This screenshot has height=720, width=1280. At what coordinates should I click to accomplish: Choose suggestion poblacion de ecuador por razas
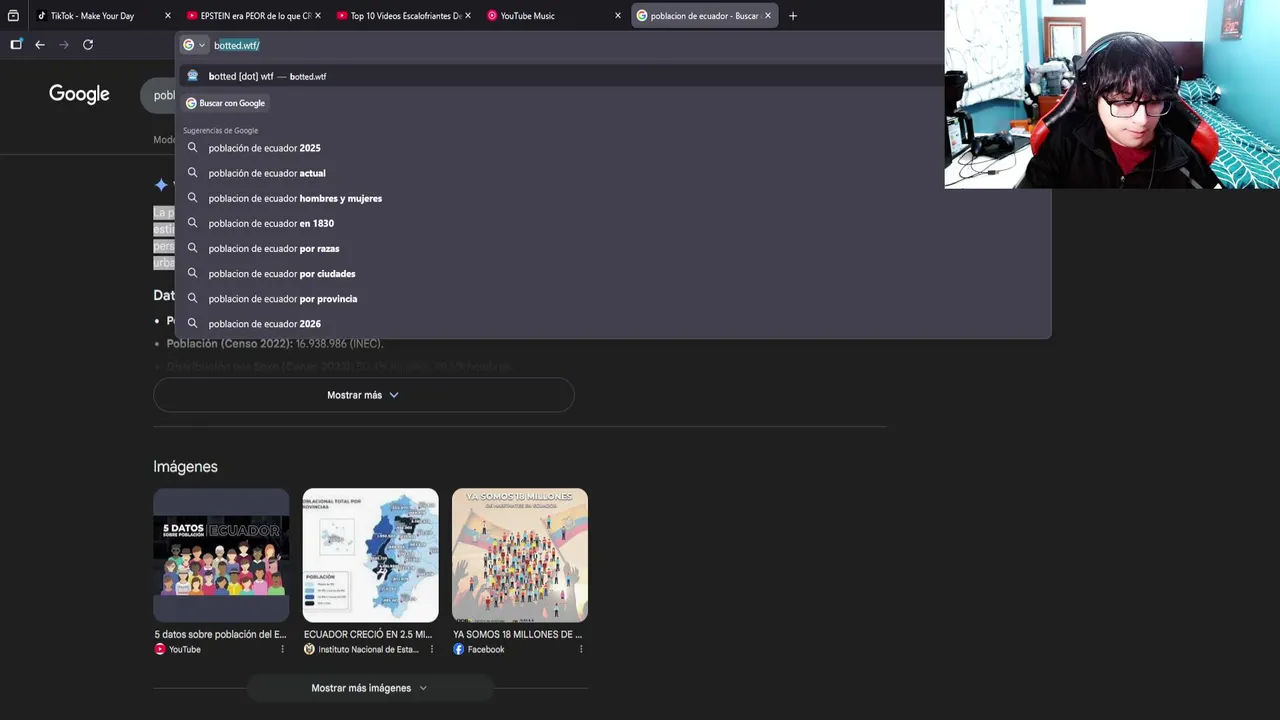coord(613,248)
